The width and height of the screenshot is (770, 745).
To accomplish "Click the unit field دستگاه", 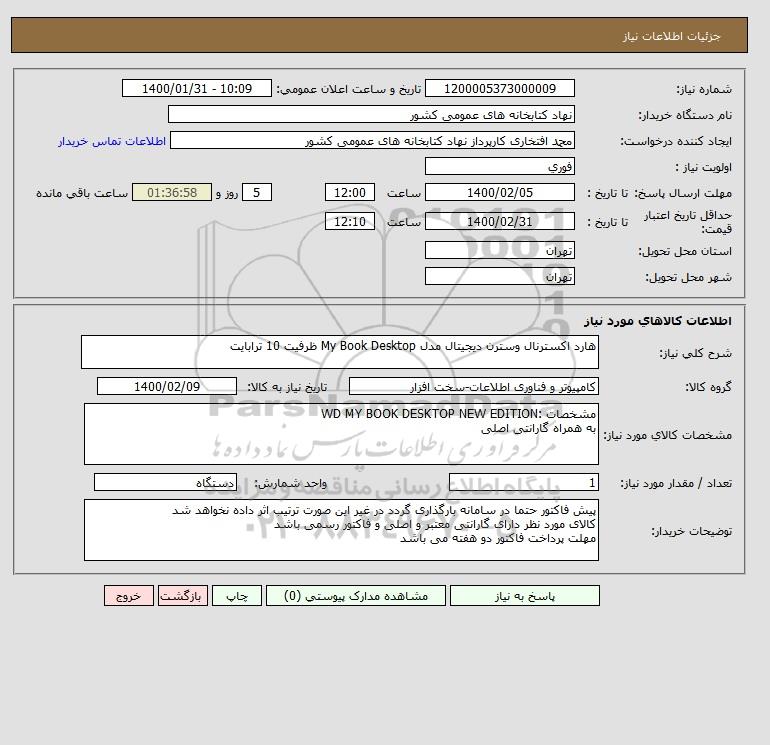I will (165, 482).
